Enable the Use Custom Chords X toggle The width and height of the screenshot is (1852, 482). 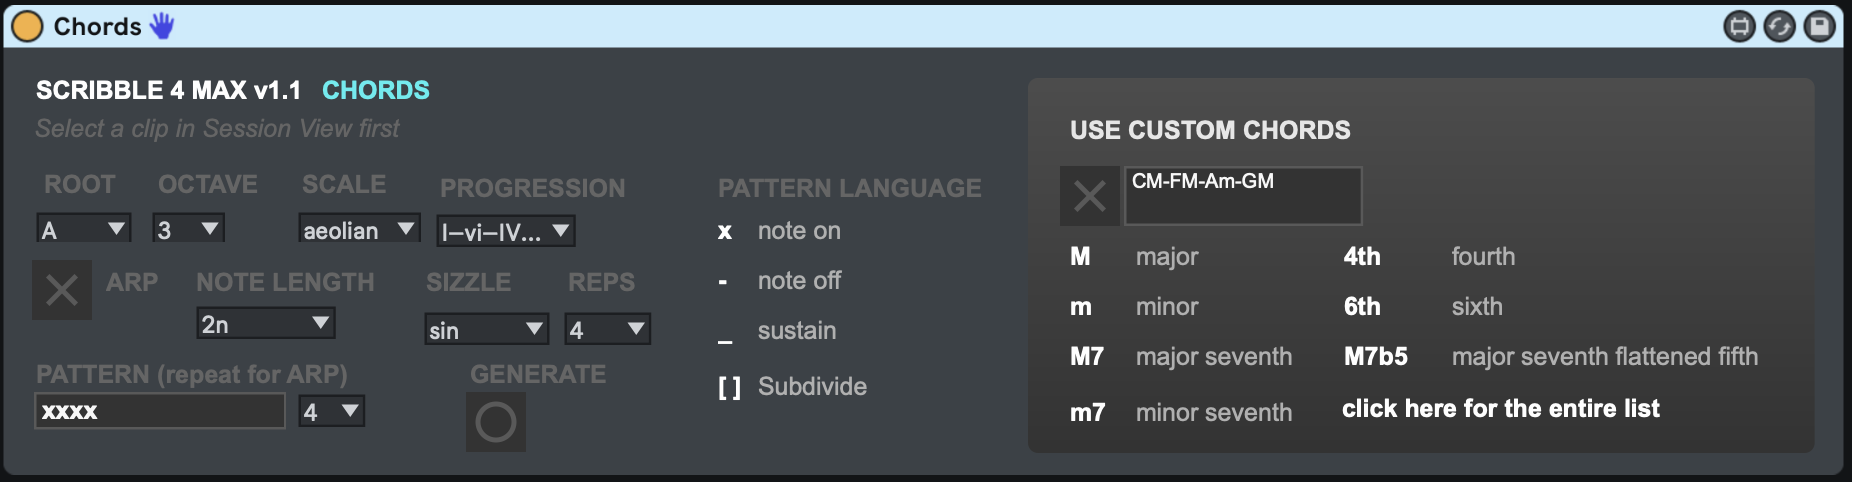click(x=1090, y=196)
